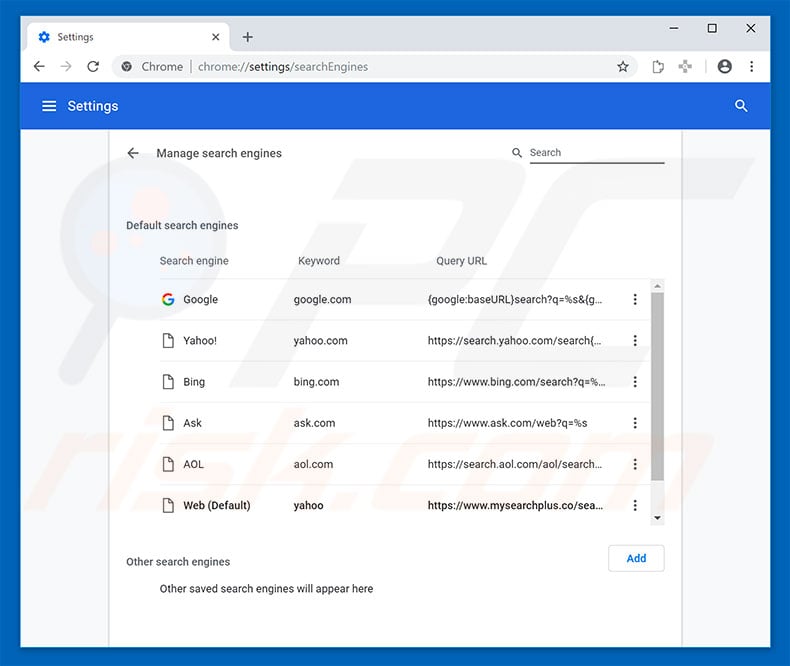The width and height of the screenshot is (790, 666).
Task: Reload the current page
Action: tap(93, 66)
